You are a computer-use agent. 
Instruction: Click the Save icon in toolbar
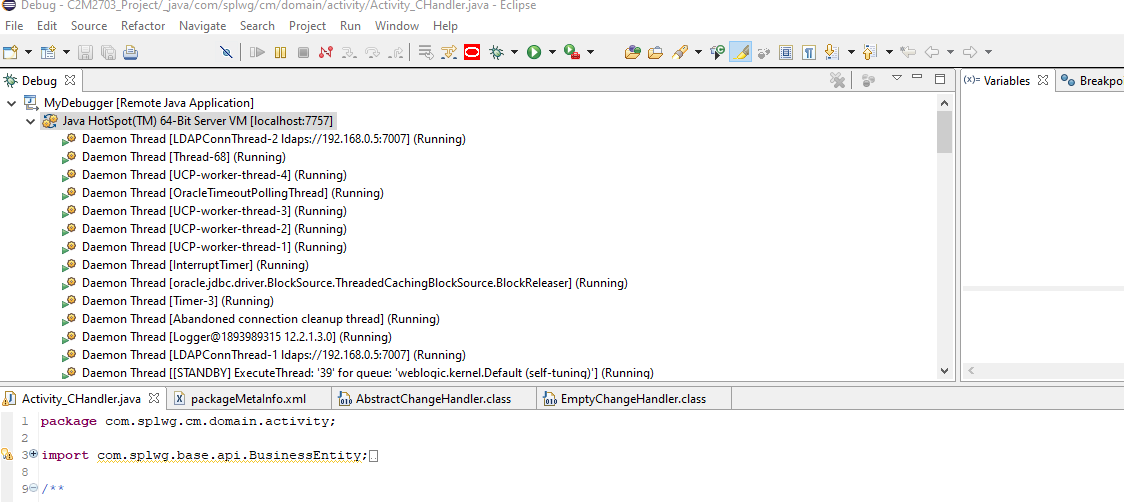(85, 52)
